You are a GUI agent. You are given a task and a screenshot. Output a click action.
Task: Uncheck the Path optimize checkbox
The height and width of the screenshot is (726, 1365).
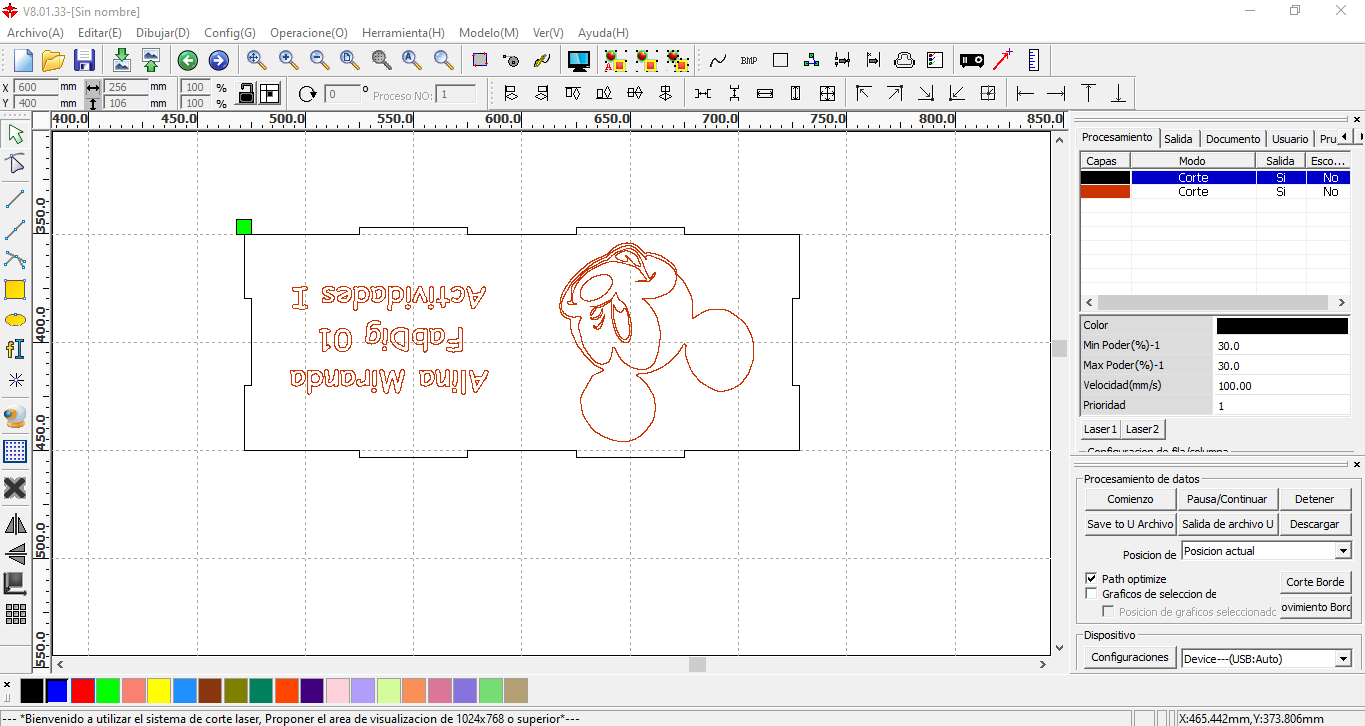1091,578
